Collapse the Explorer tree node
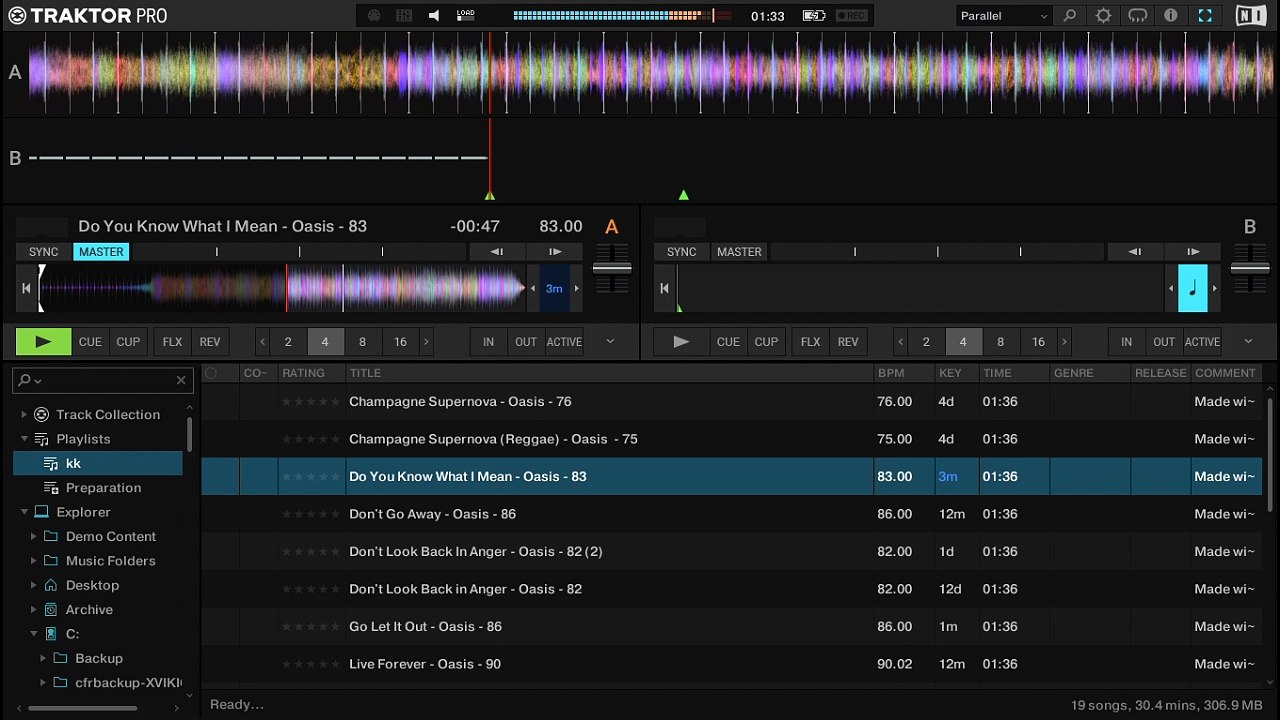The height and width of the screenshot is (720, 1280). [24, 512]
